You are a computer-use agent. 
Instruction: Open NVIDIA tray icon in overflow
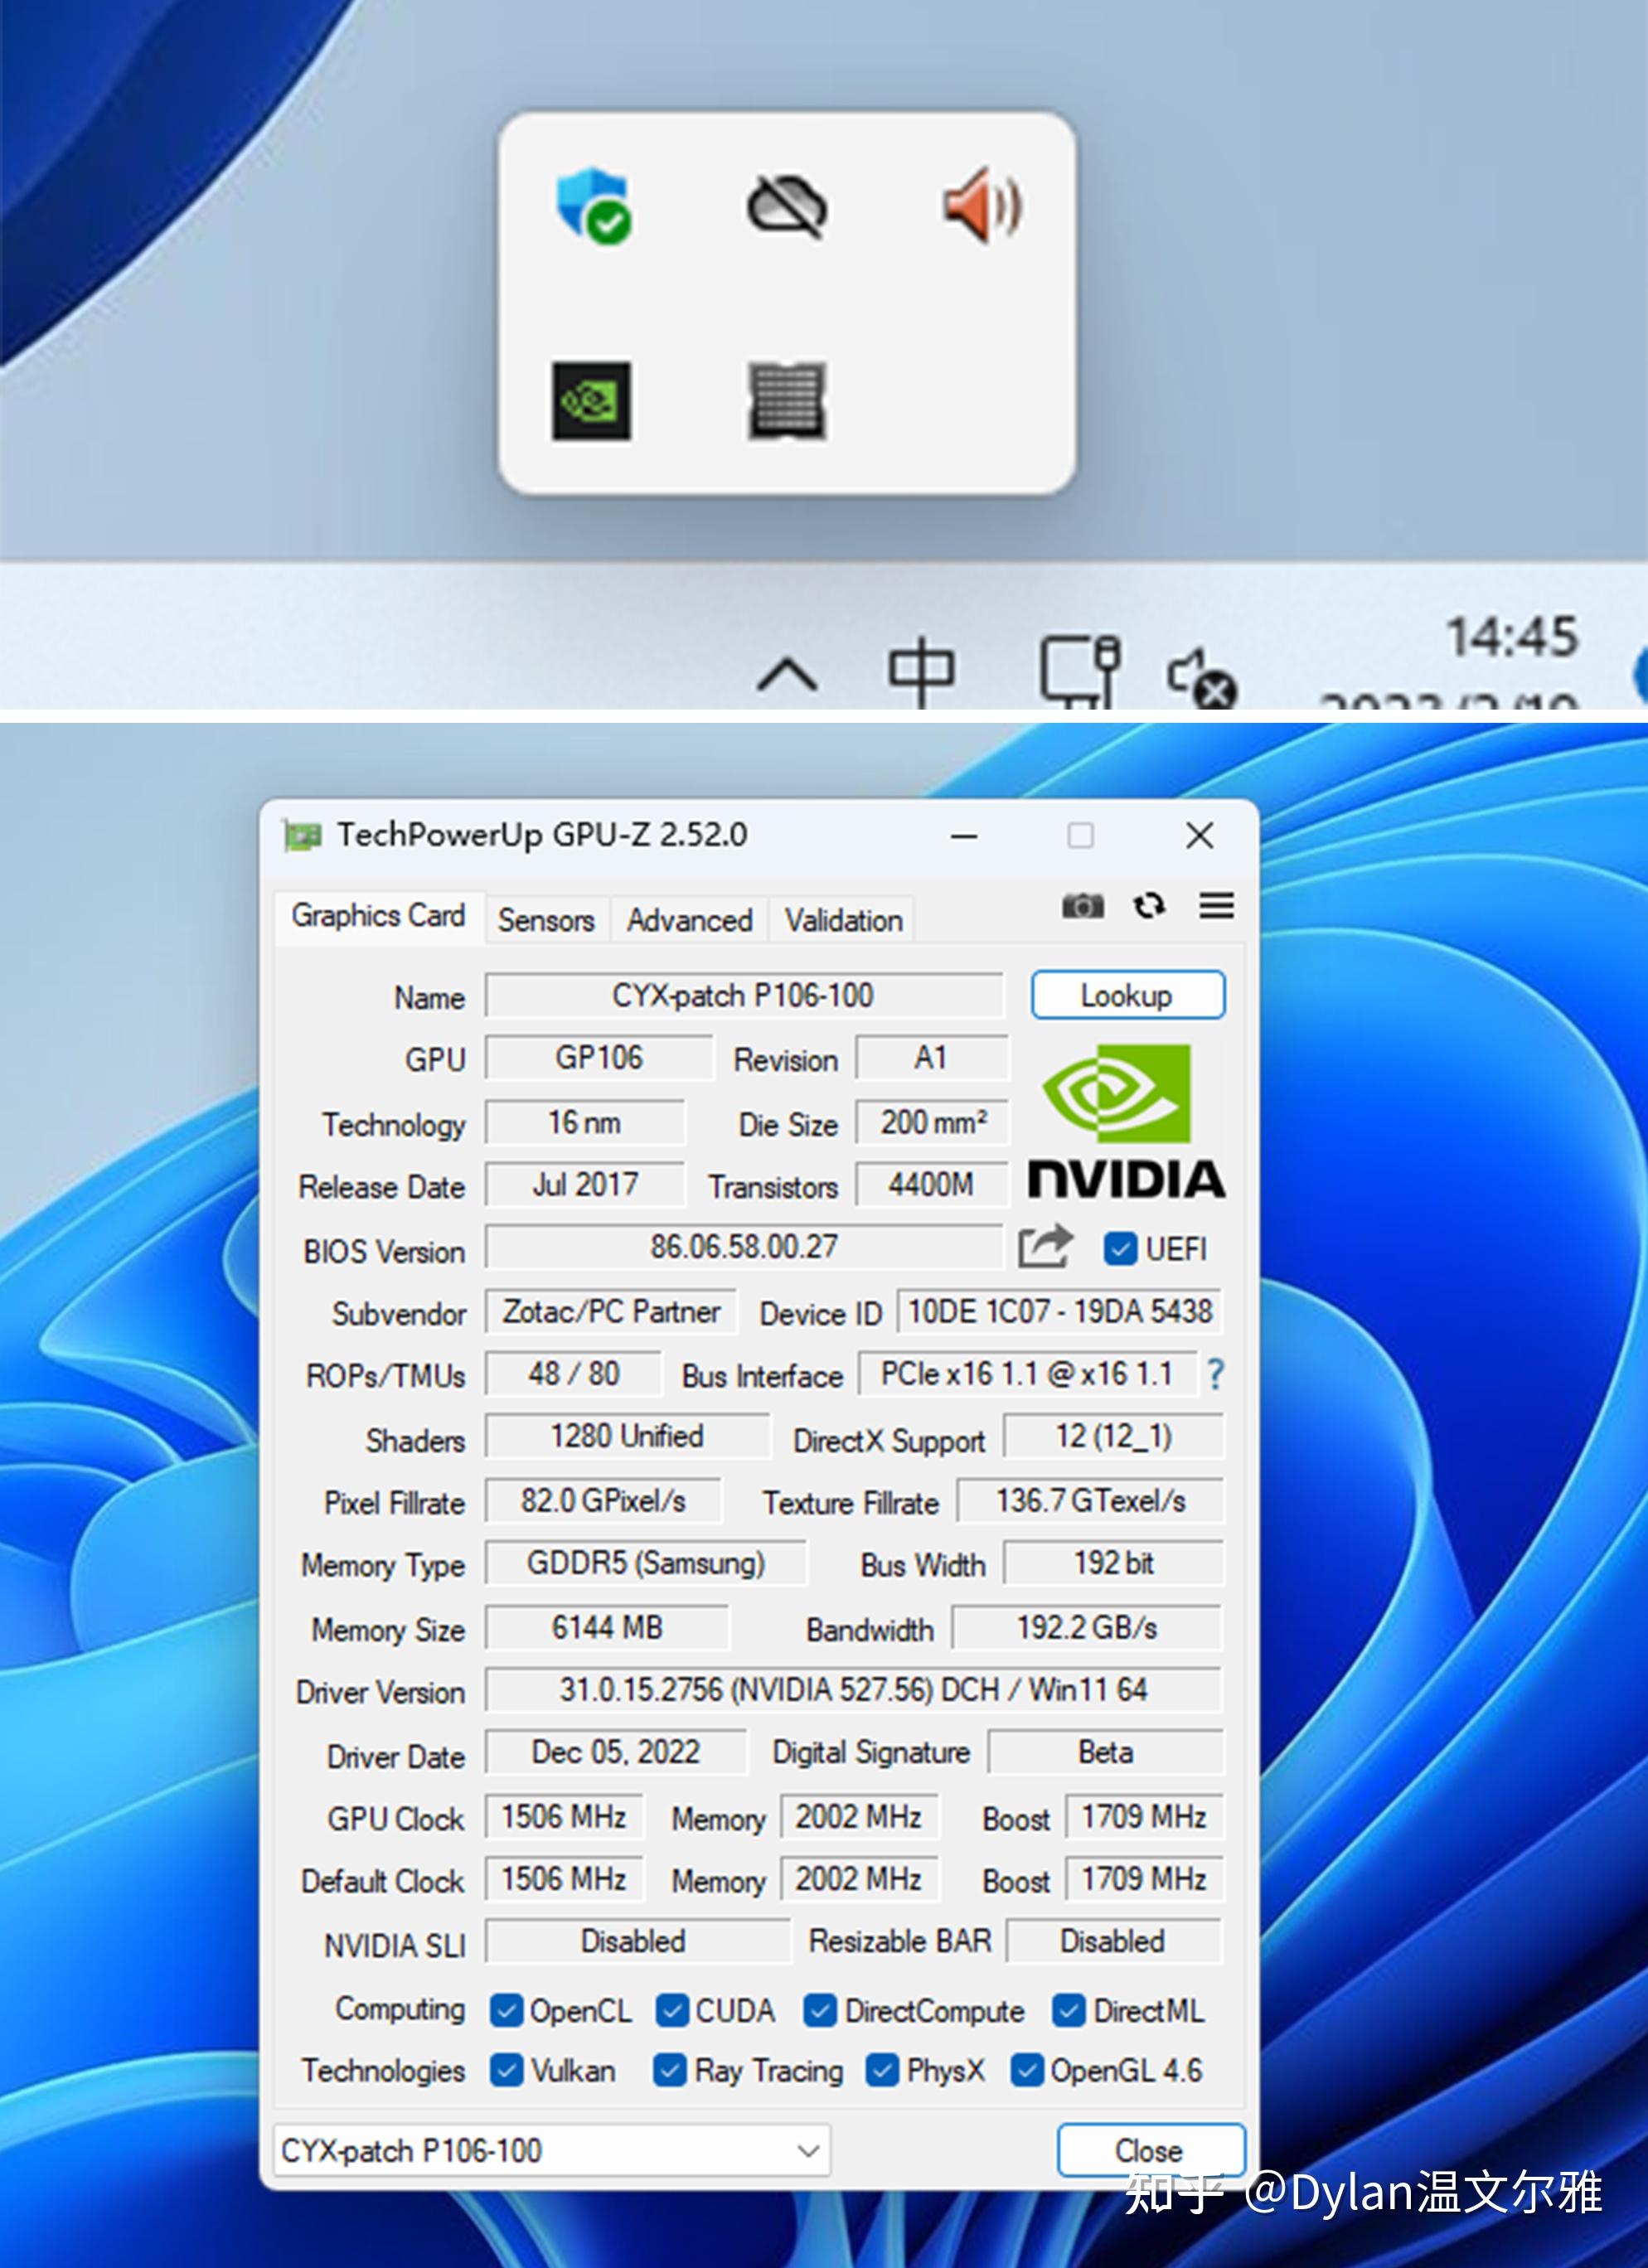tap(591, 400)
